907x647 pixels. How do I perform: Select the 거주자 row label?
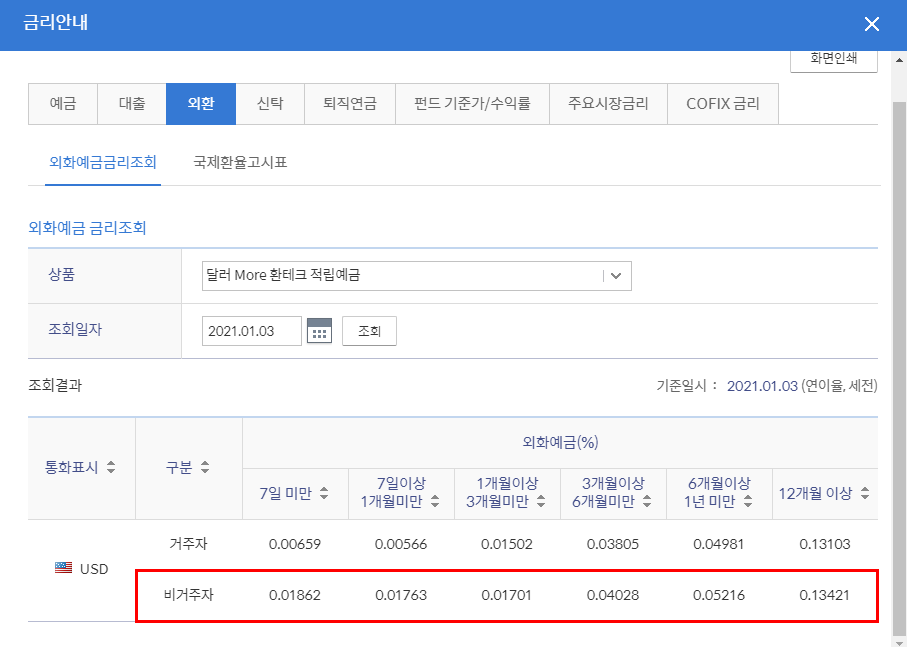click(x=189, y=544)
